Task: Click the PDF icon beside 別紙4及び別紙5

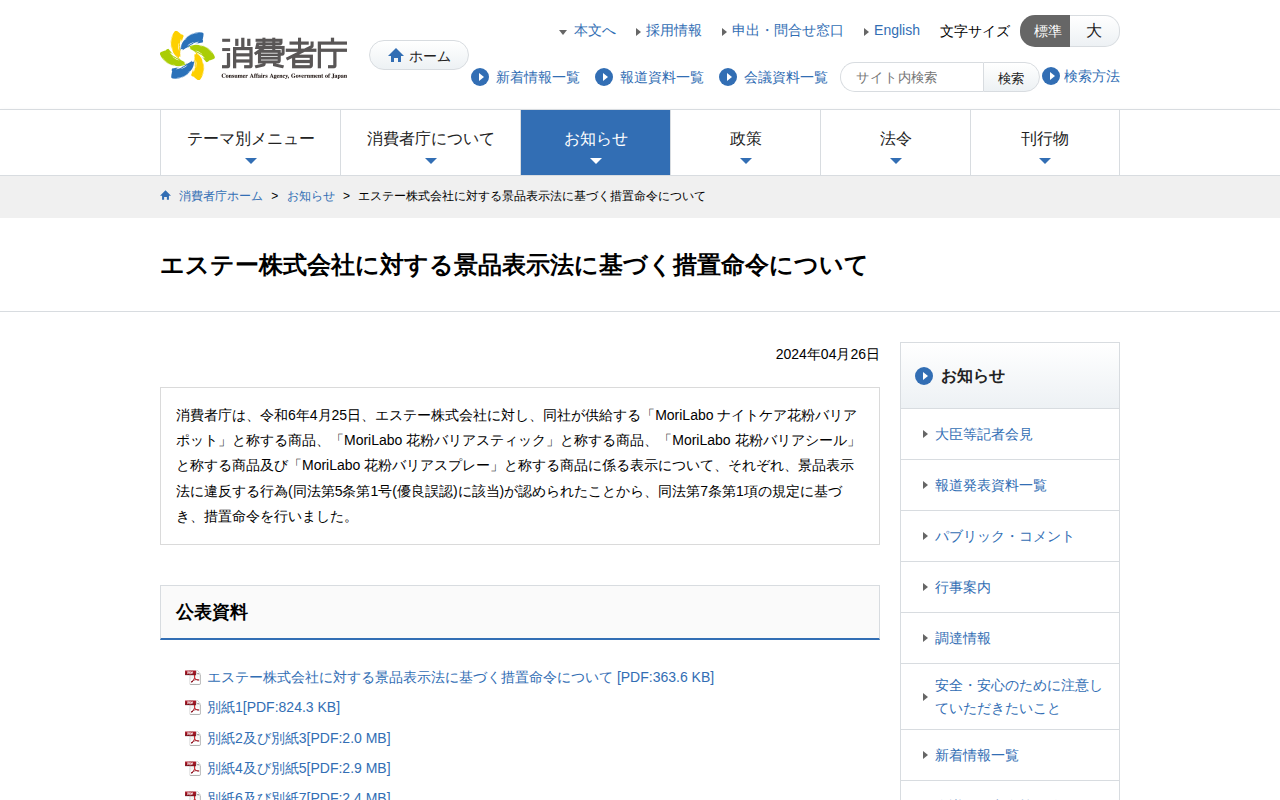Action: (x=193, y=769)
